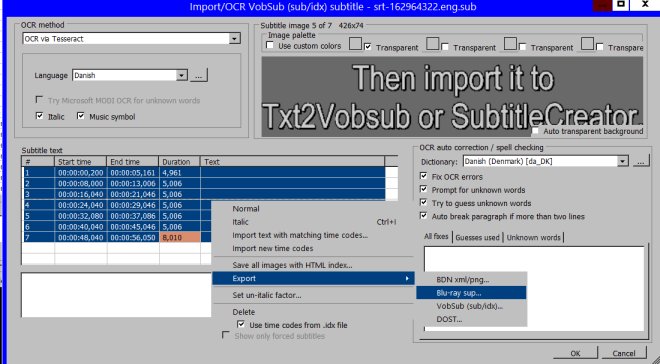Open the Guesses used tab

click(477, 237)
